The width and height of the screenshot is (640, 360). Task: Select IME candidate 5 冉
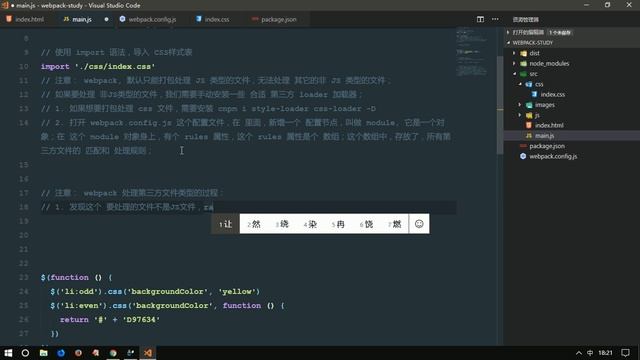click(338, 224)
